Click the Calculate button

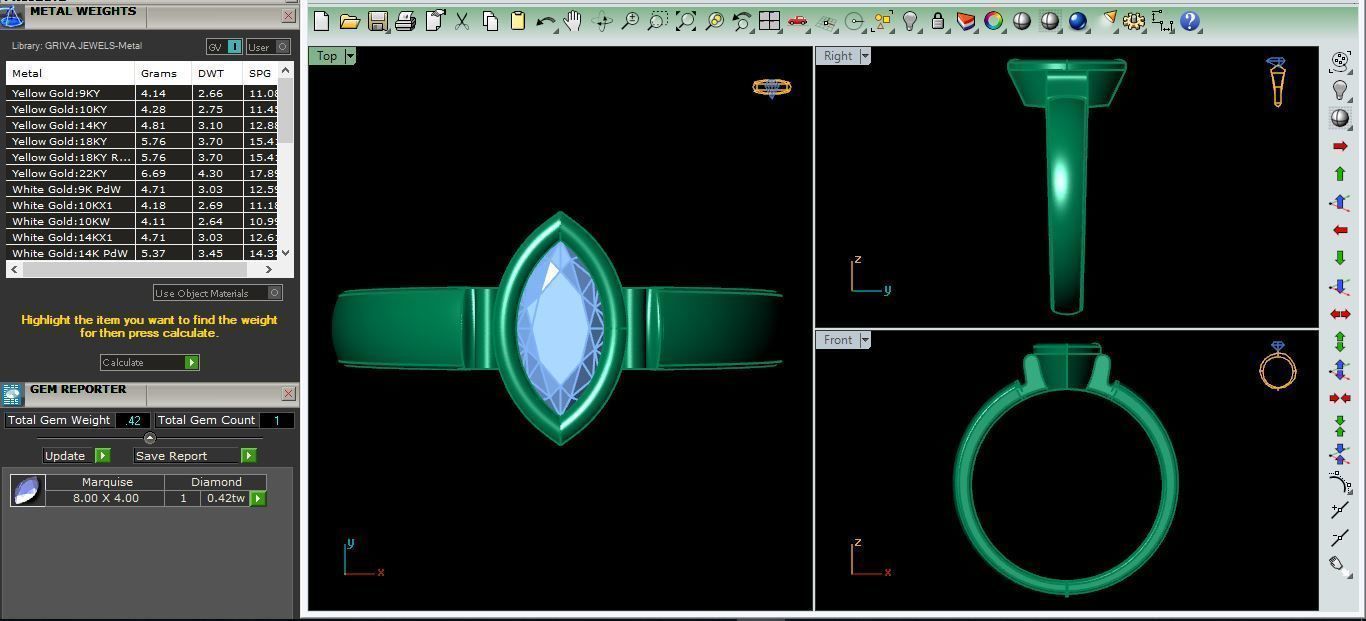coord(150,362)
